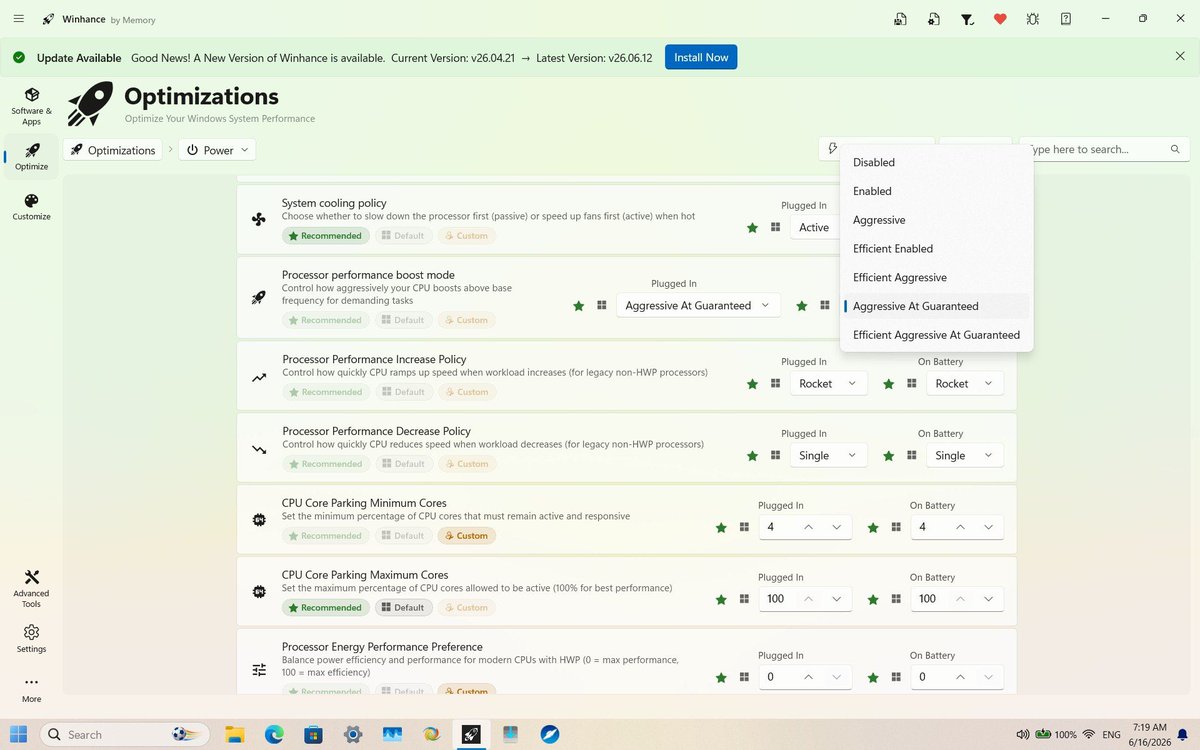Decrease Plugged In Energy Performance Preference value

(836, 678)
